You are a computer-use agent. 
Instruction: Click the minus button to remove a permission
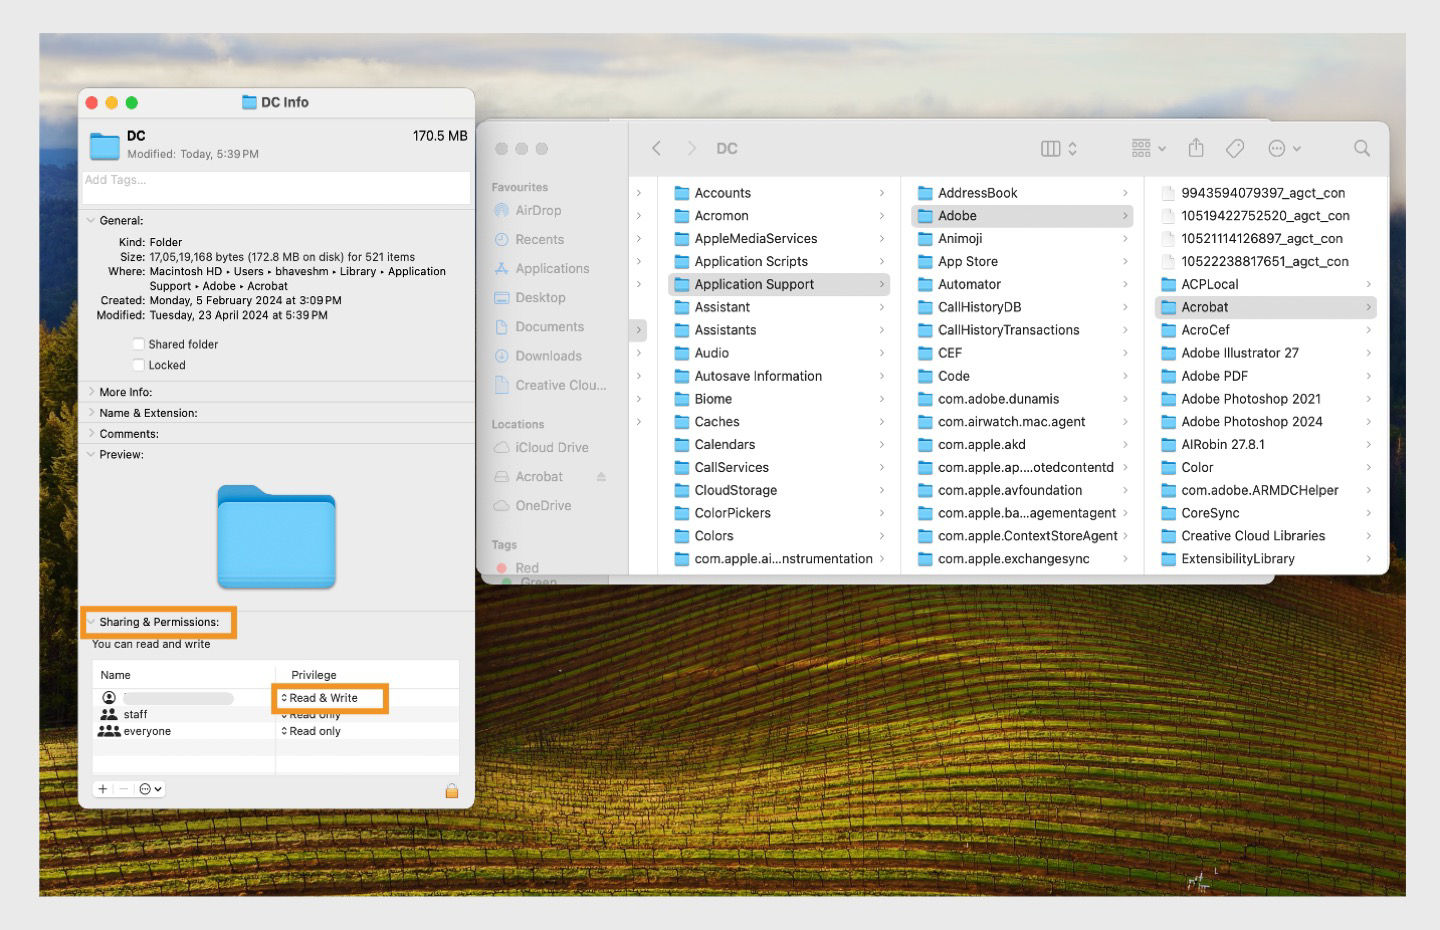[124, 789]
